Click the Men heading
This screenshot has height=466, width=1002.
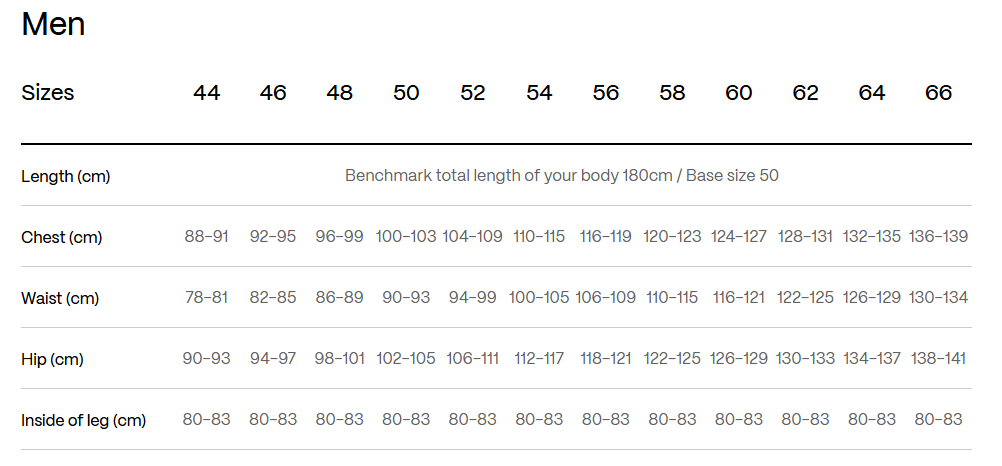(x=53, y=25)
